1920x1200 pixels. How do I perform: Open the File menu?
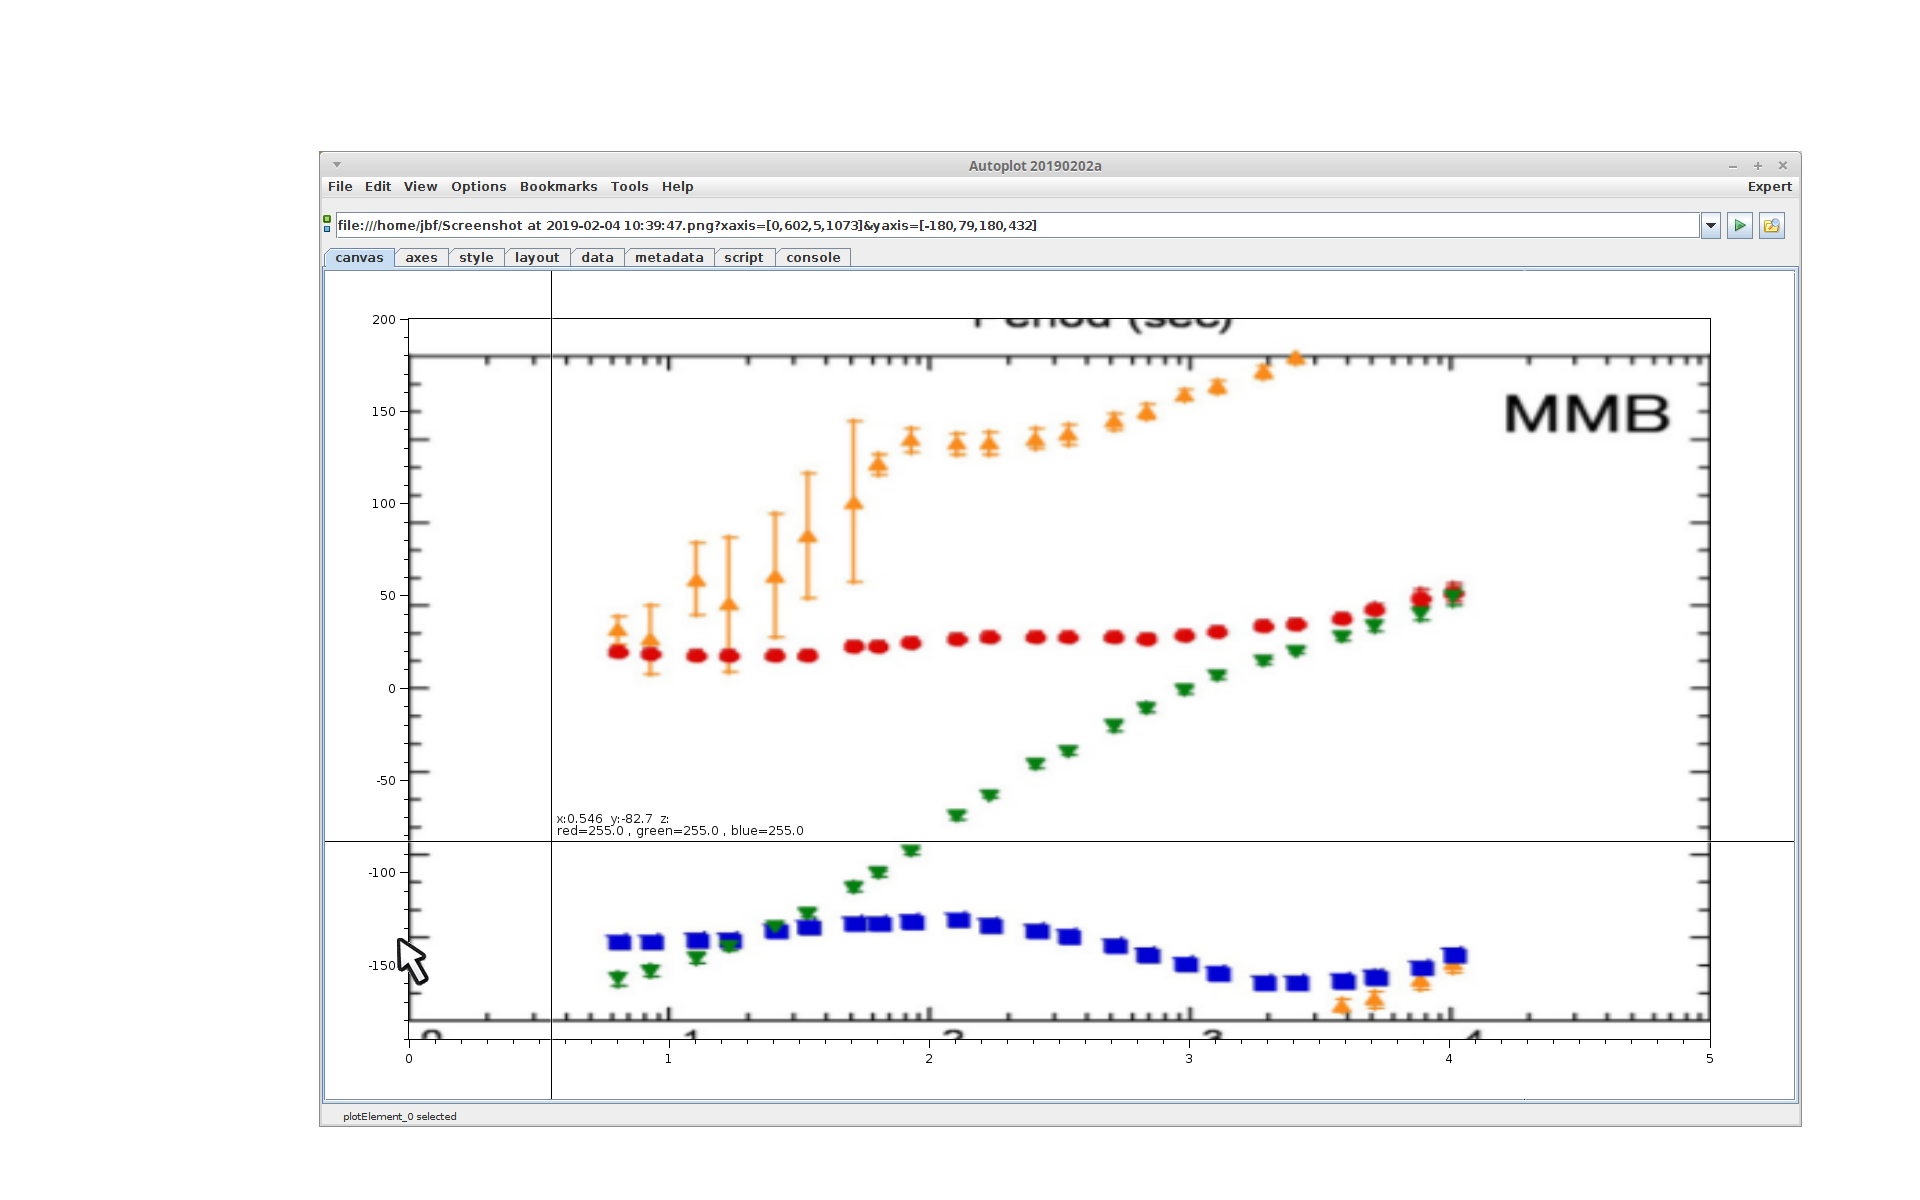click(x=340, y=187)
